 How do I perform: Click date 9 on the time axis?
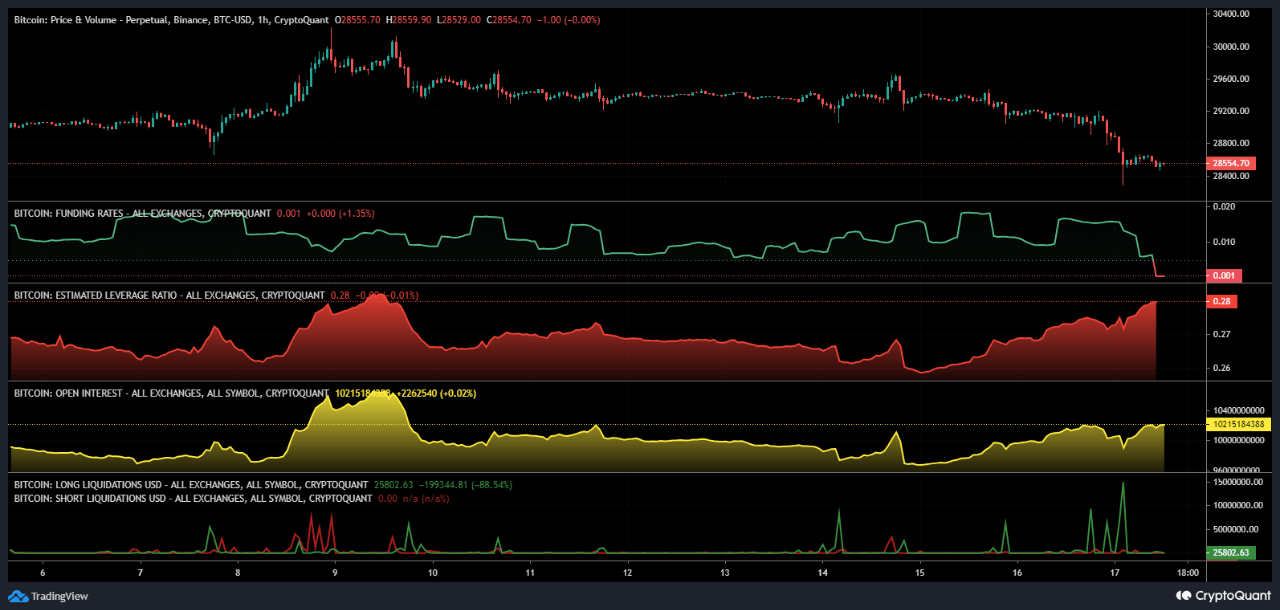click(335, 573)
